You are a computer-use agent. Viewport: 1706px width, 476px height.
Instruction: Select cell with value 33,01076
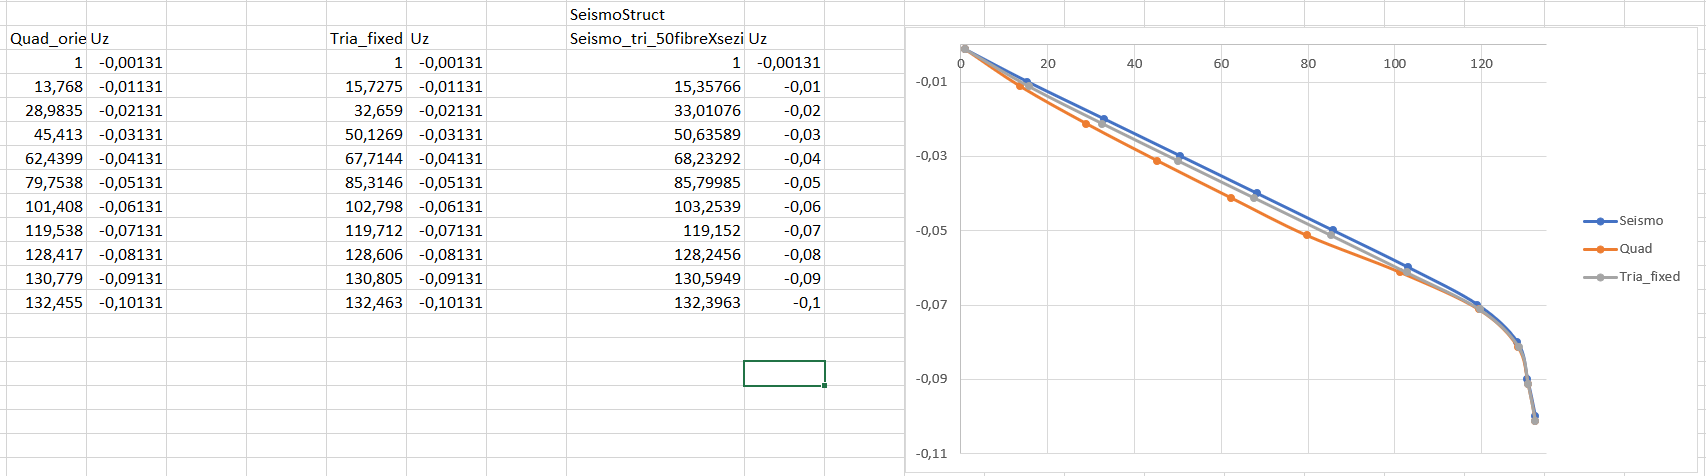coord(656,110)
